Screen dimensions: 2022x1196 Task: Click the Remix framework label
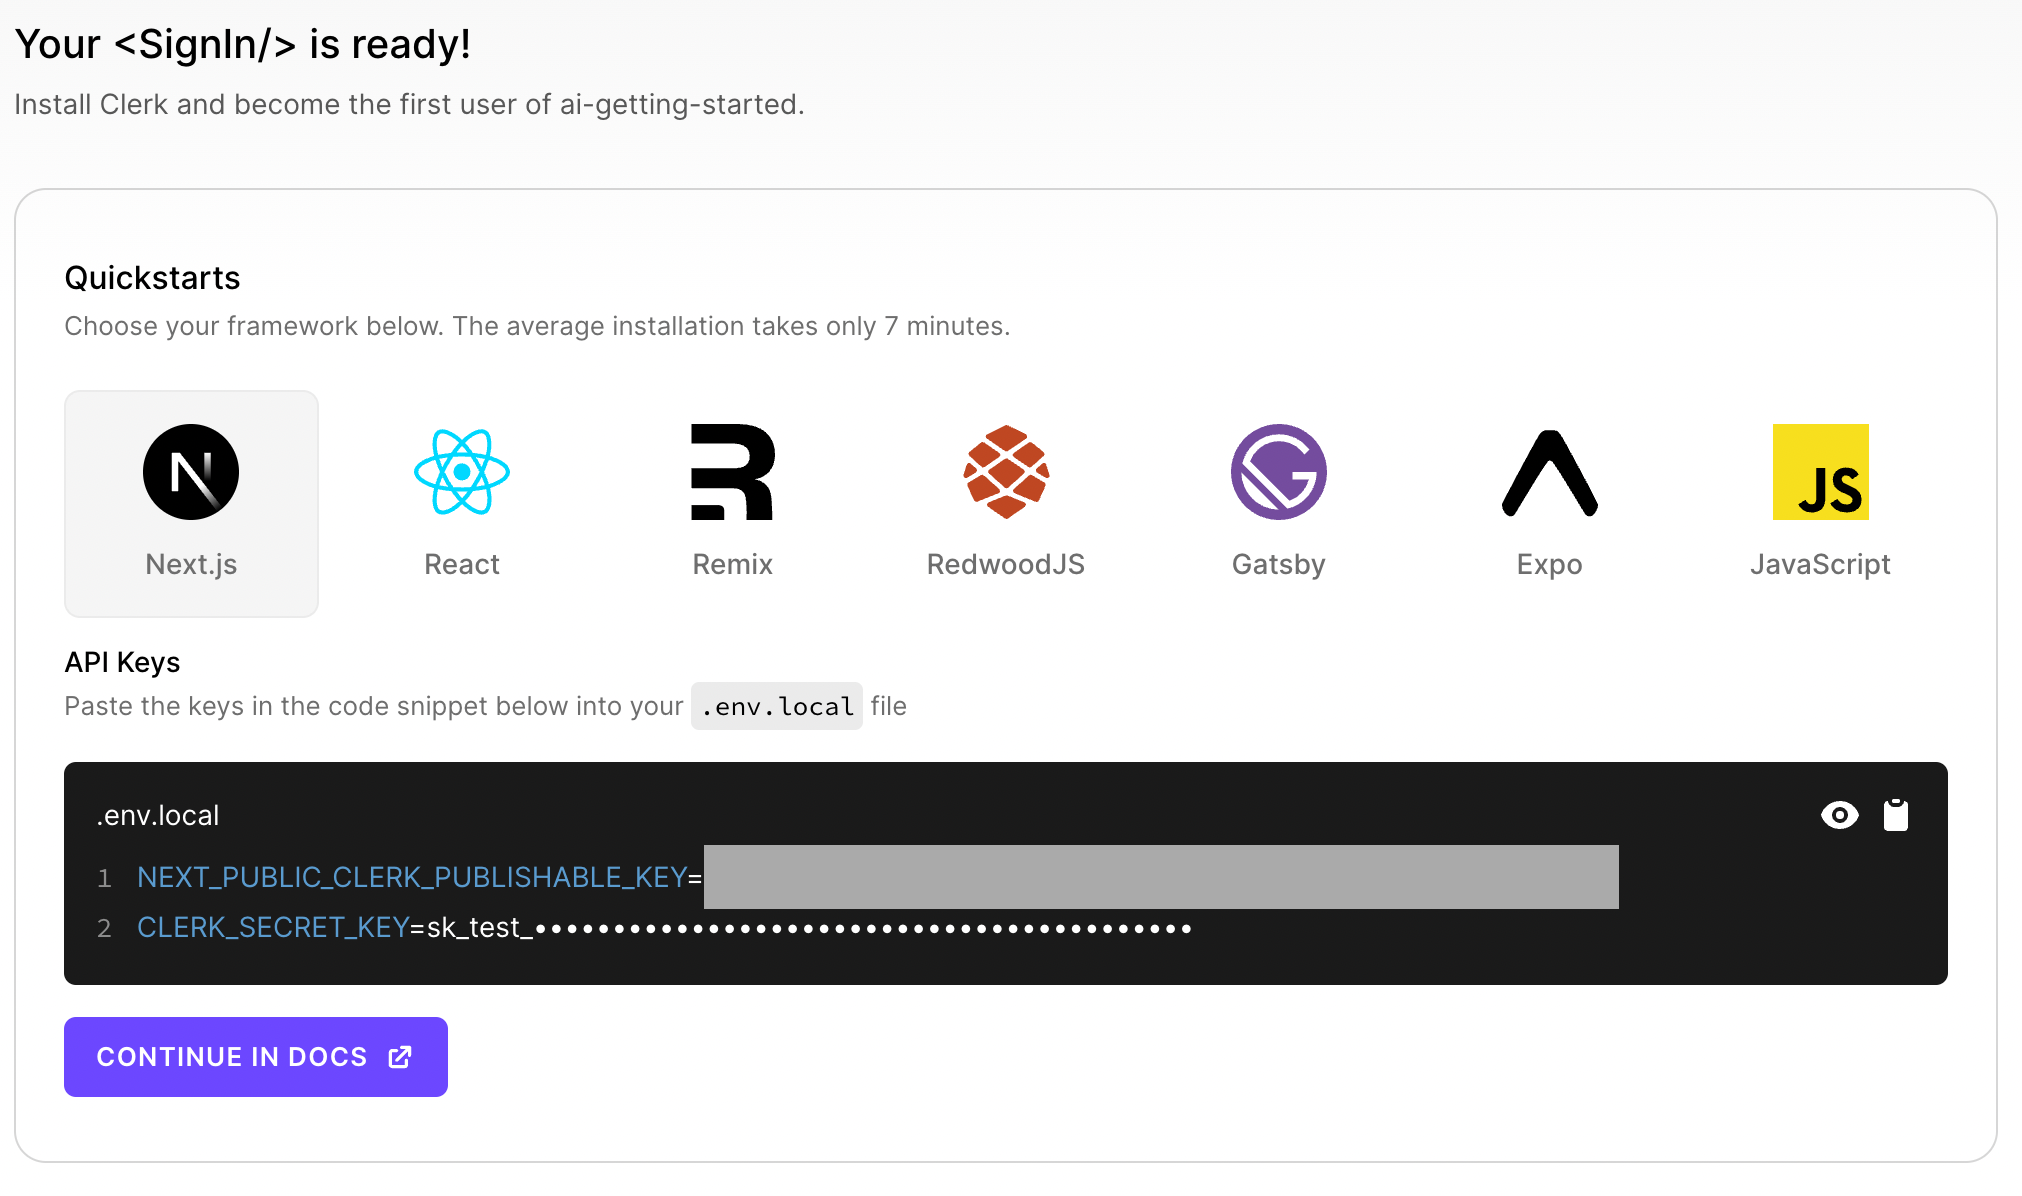pos(733,564)
